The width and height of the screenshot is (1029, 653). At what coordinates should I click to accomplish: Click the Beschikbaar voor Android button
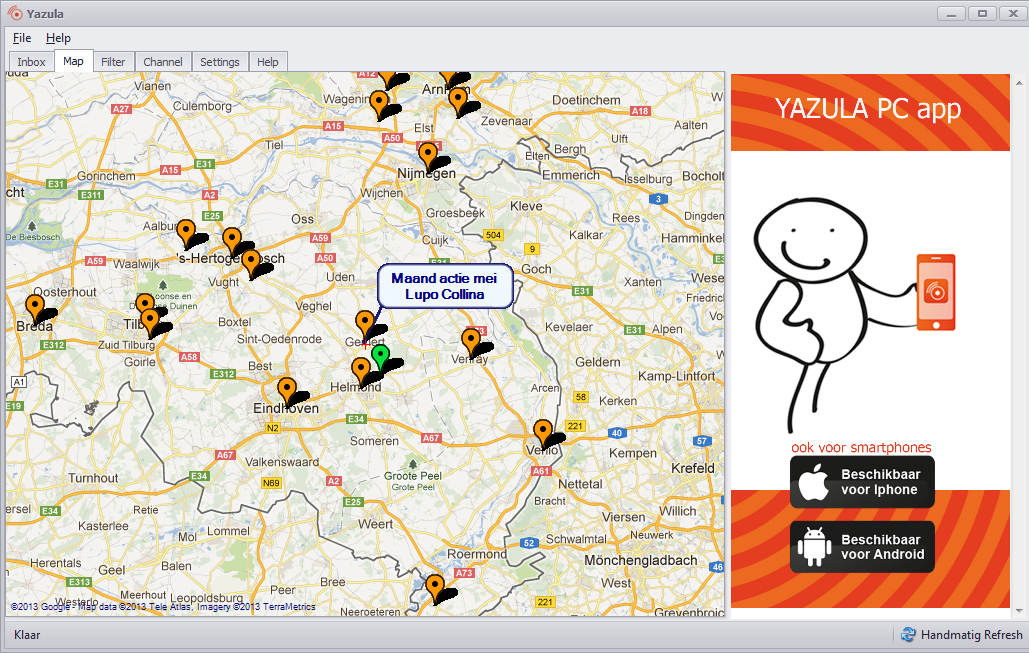click(x=862, y=547)
